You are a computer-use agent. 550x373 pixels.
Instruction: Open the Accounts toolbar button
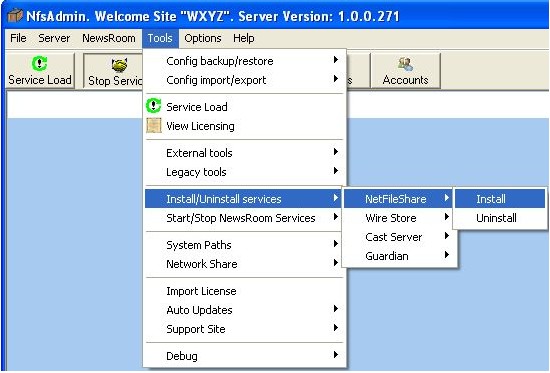pos(405,71)
